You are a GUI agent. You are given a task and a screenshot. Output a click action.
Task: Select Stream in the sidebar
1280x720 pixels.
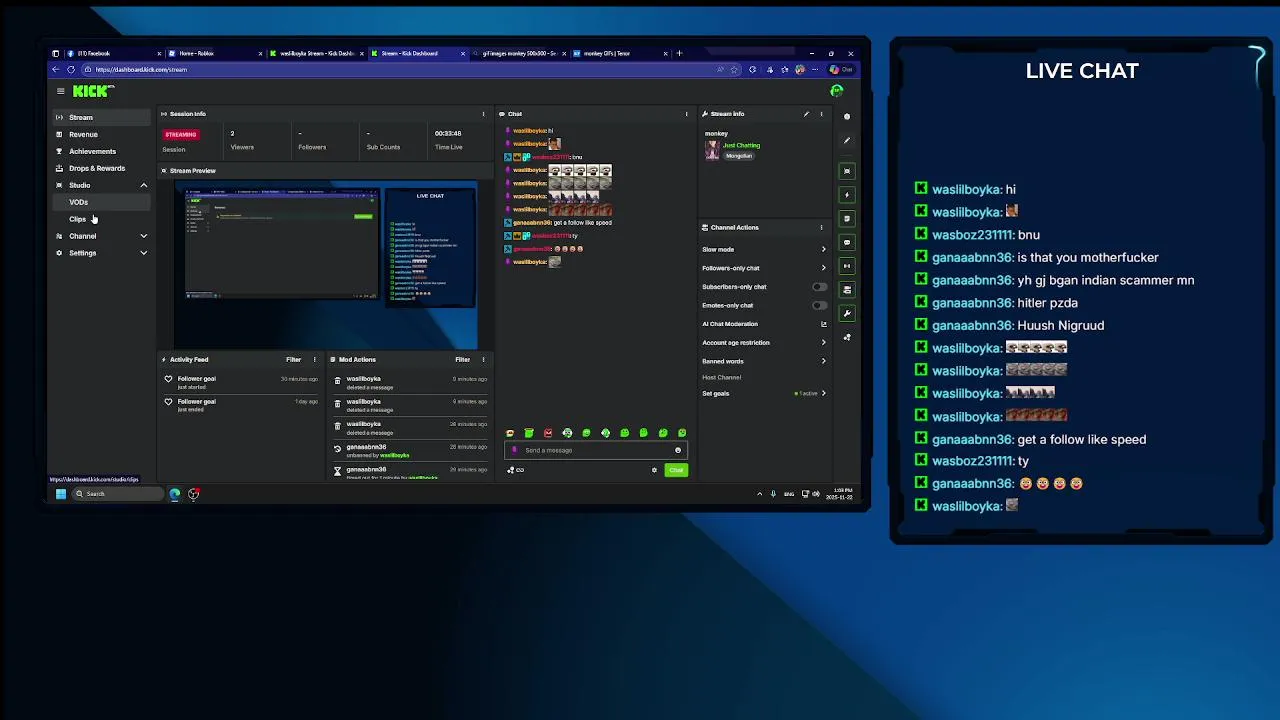(102, 117)
